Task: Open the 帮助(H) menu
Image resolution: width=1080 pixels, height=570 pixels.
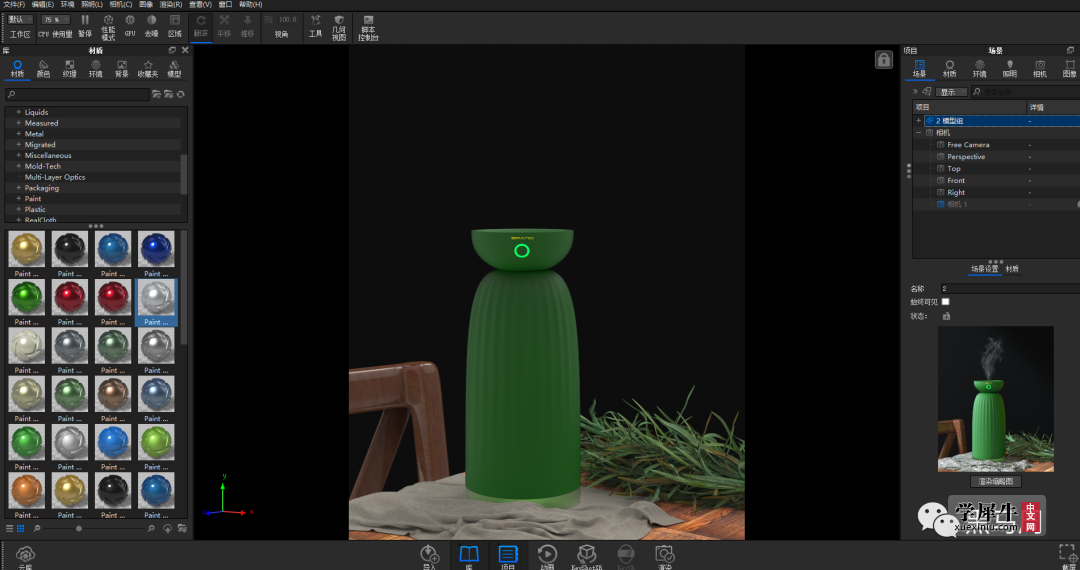Action: [x=251, y=4]
